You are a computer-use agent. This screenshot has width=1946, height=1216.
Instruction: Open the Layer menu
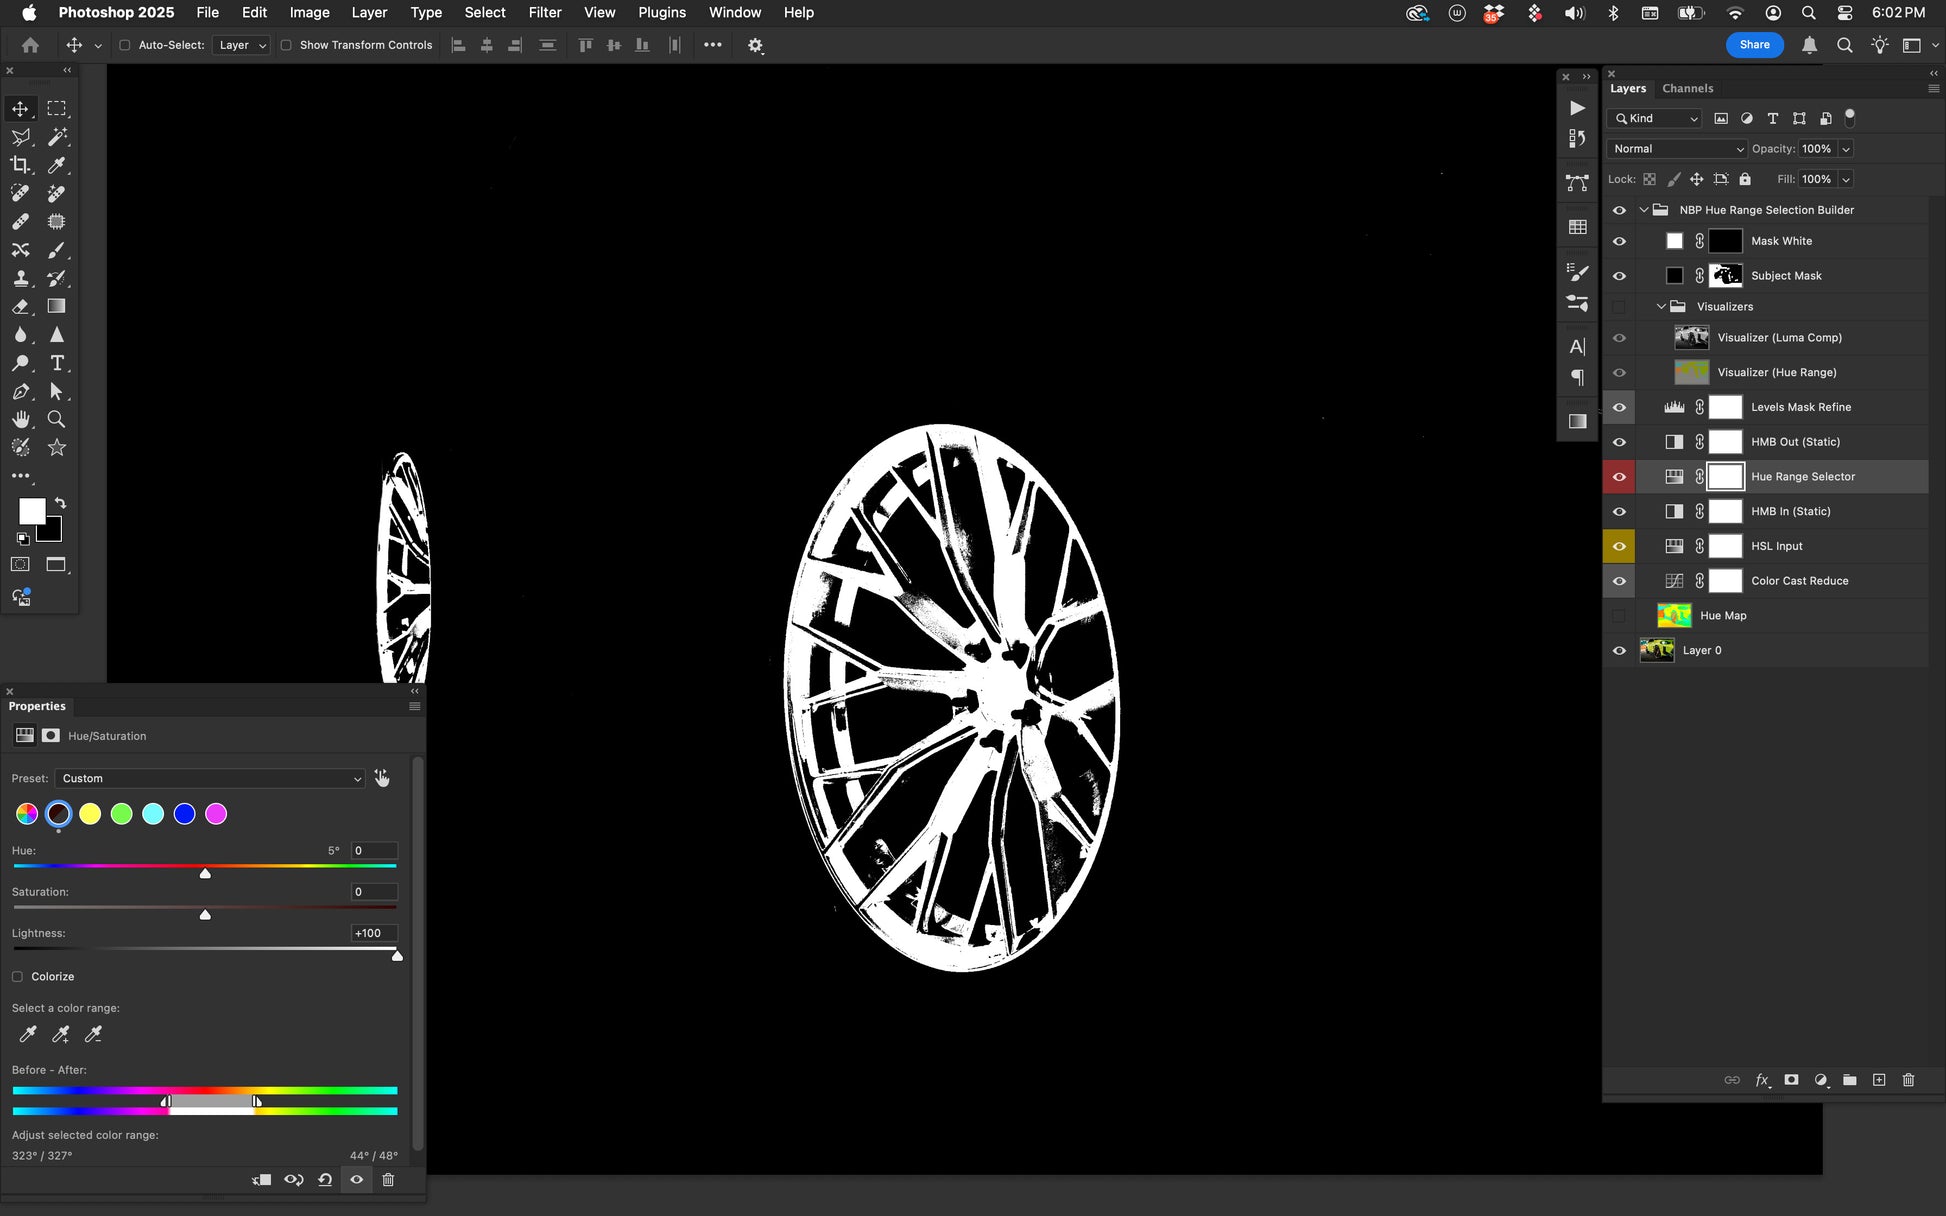(369, 12)
